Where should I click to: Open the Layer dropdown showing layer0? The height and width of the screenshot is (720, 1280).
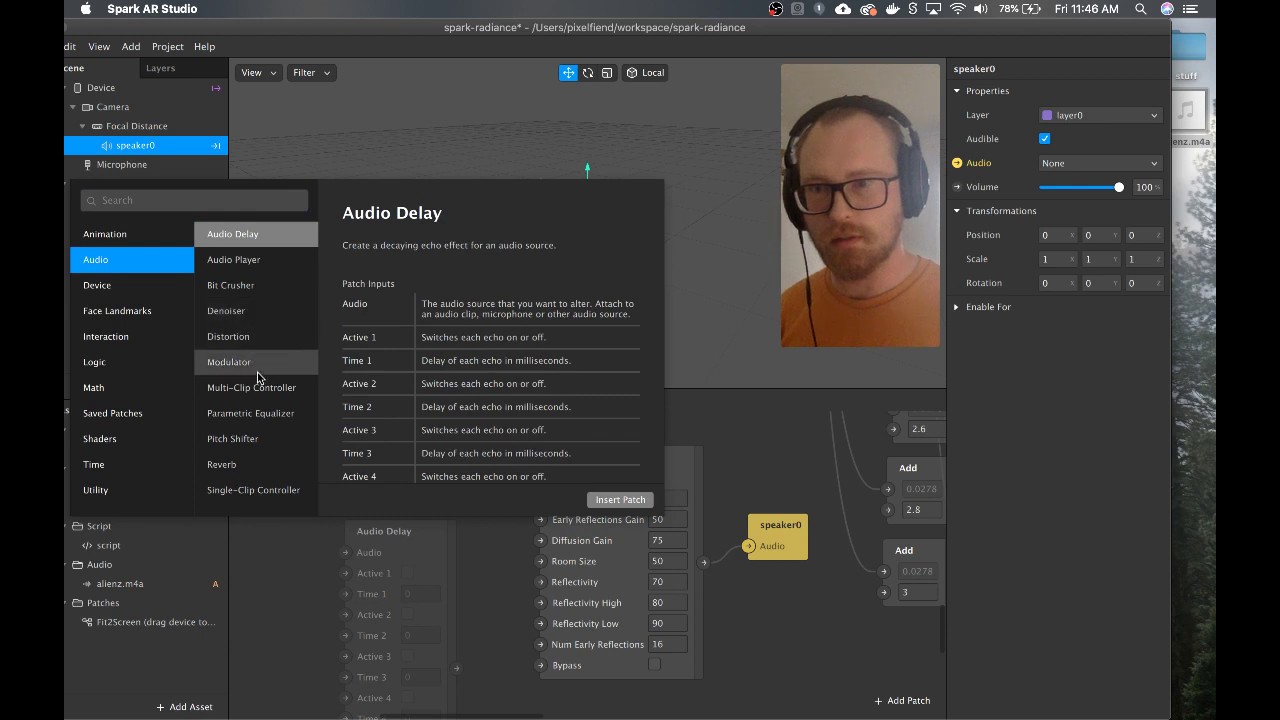tap(1100, 115)
